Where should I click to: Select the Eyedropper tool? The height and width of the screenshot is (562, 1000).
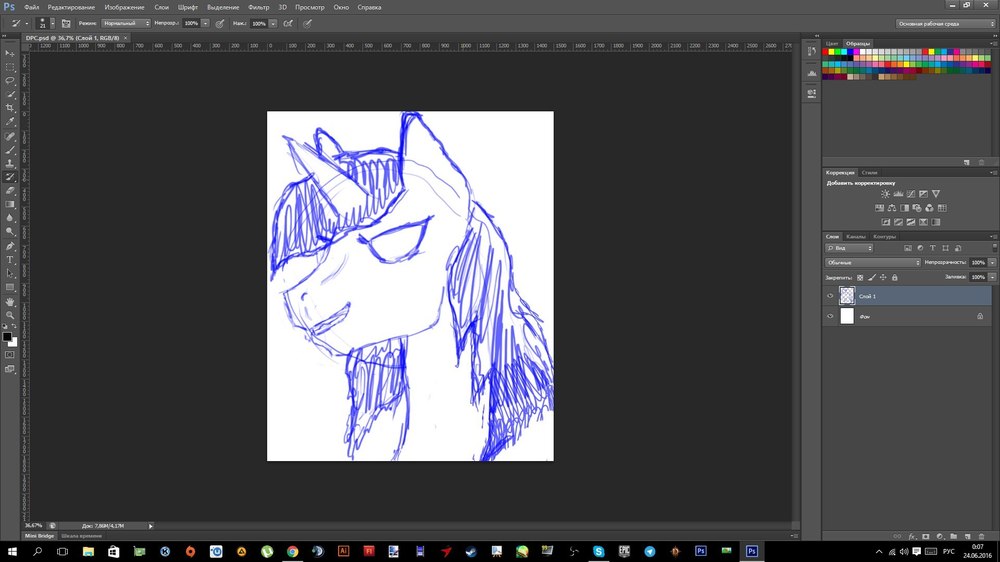(10, 121)
